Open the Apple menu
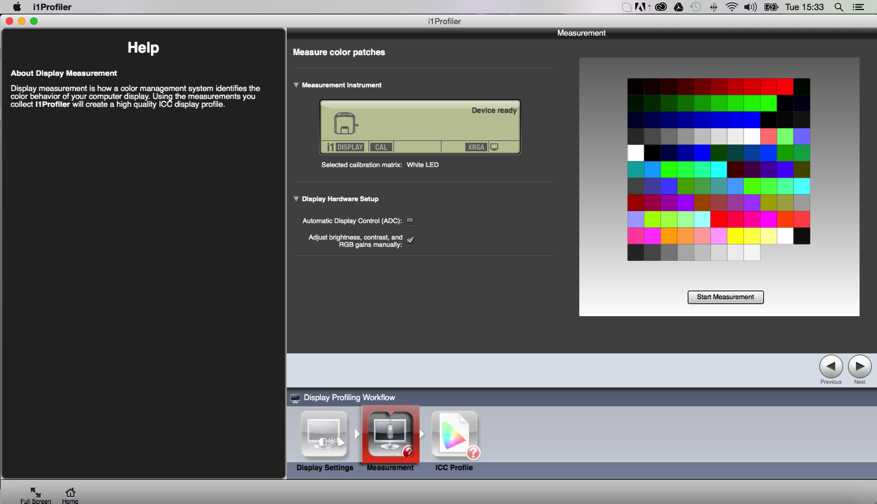 [x=17, y=7]
